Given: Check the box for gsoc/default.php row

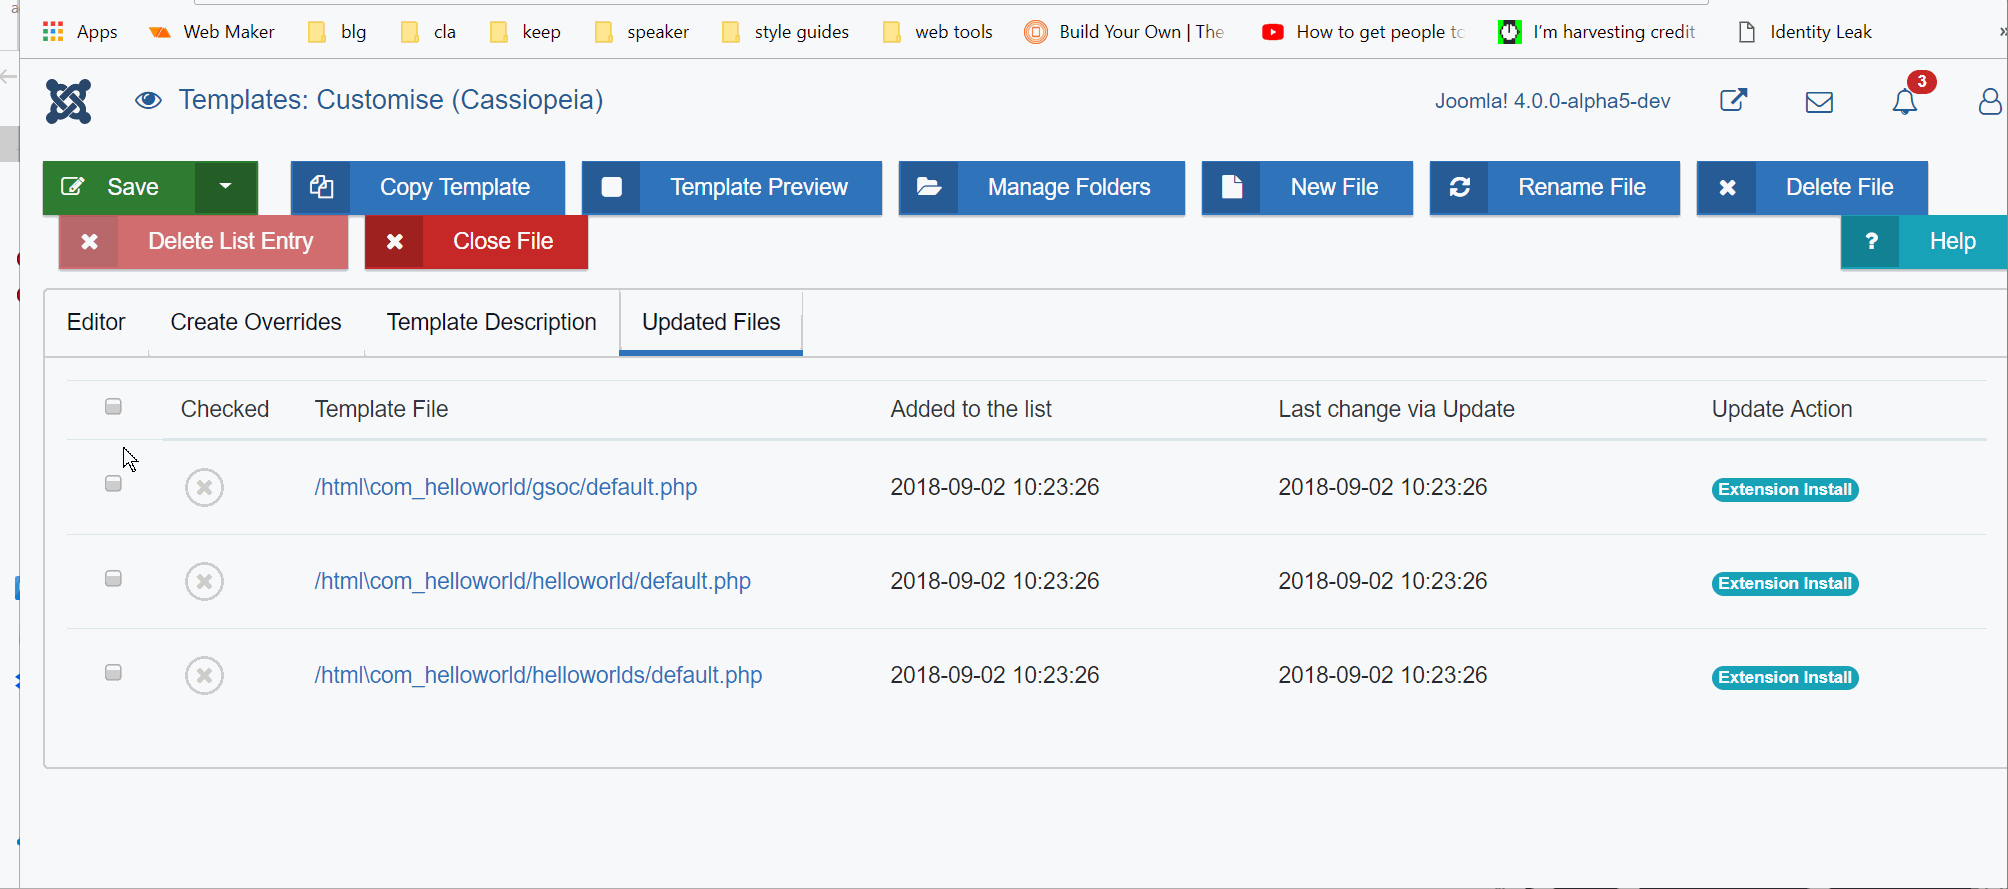Looking at the screenshot, I should (x=113, y=484).
